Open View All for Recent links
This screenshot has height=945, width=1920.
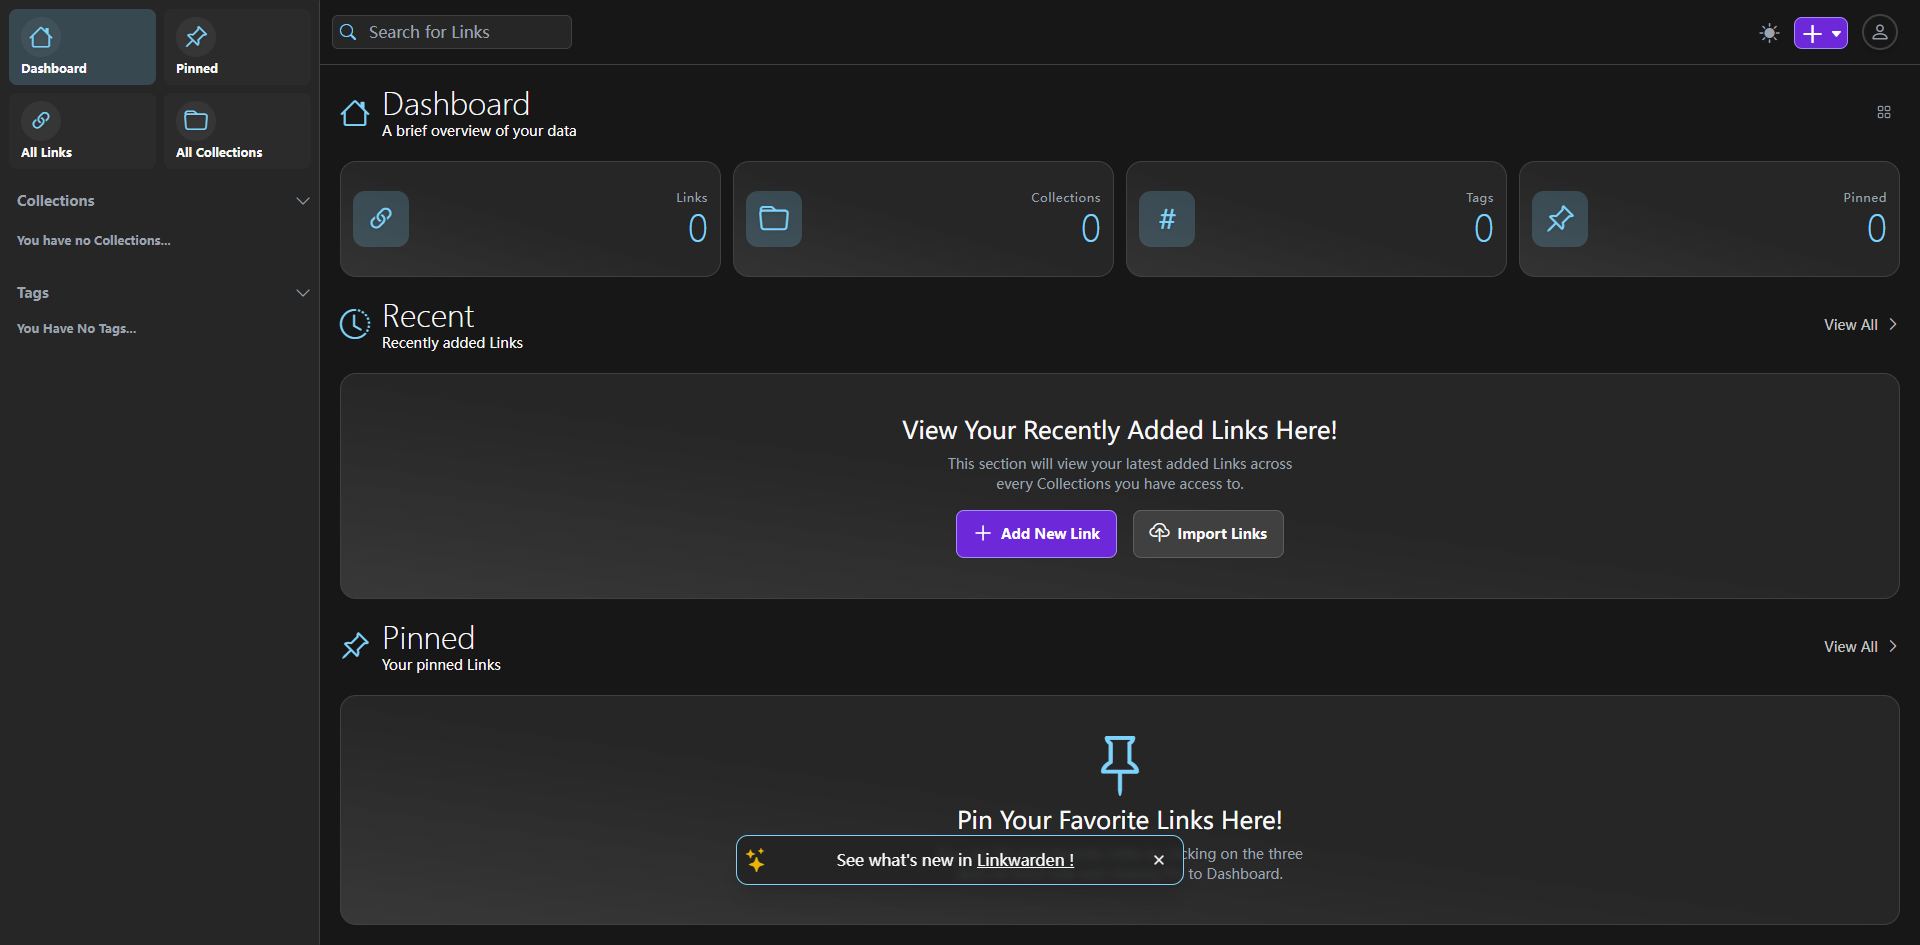pos(1860,325)
